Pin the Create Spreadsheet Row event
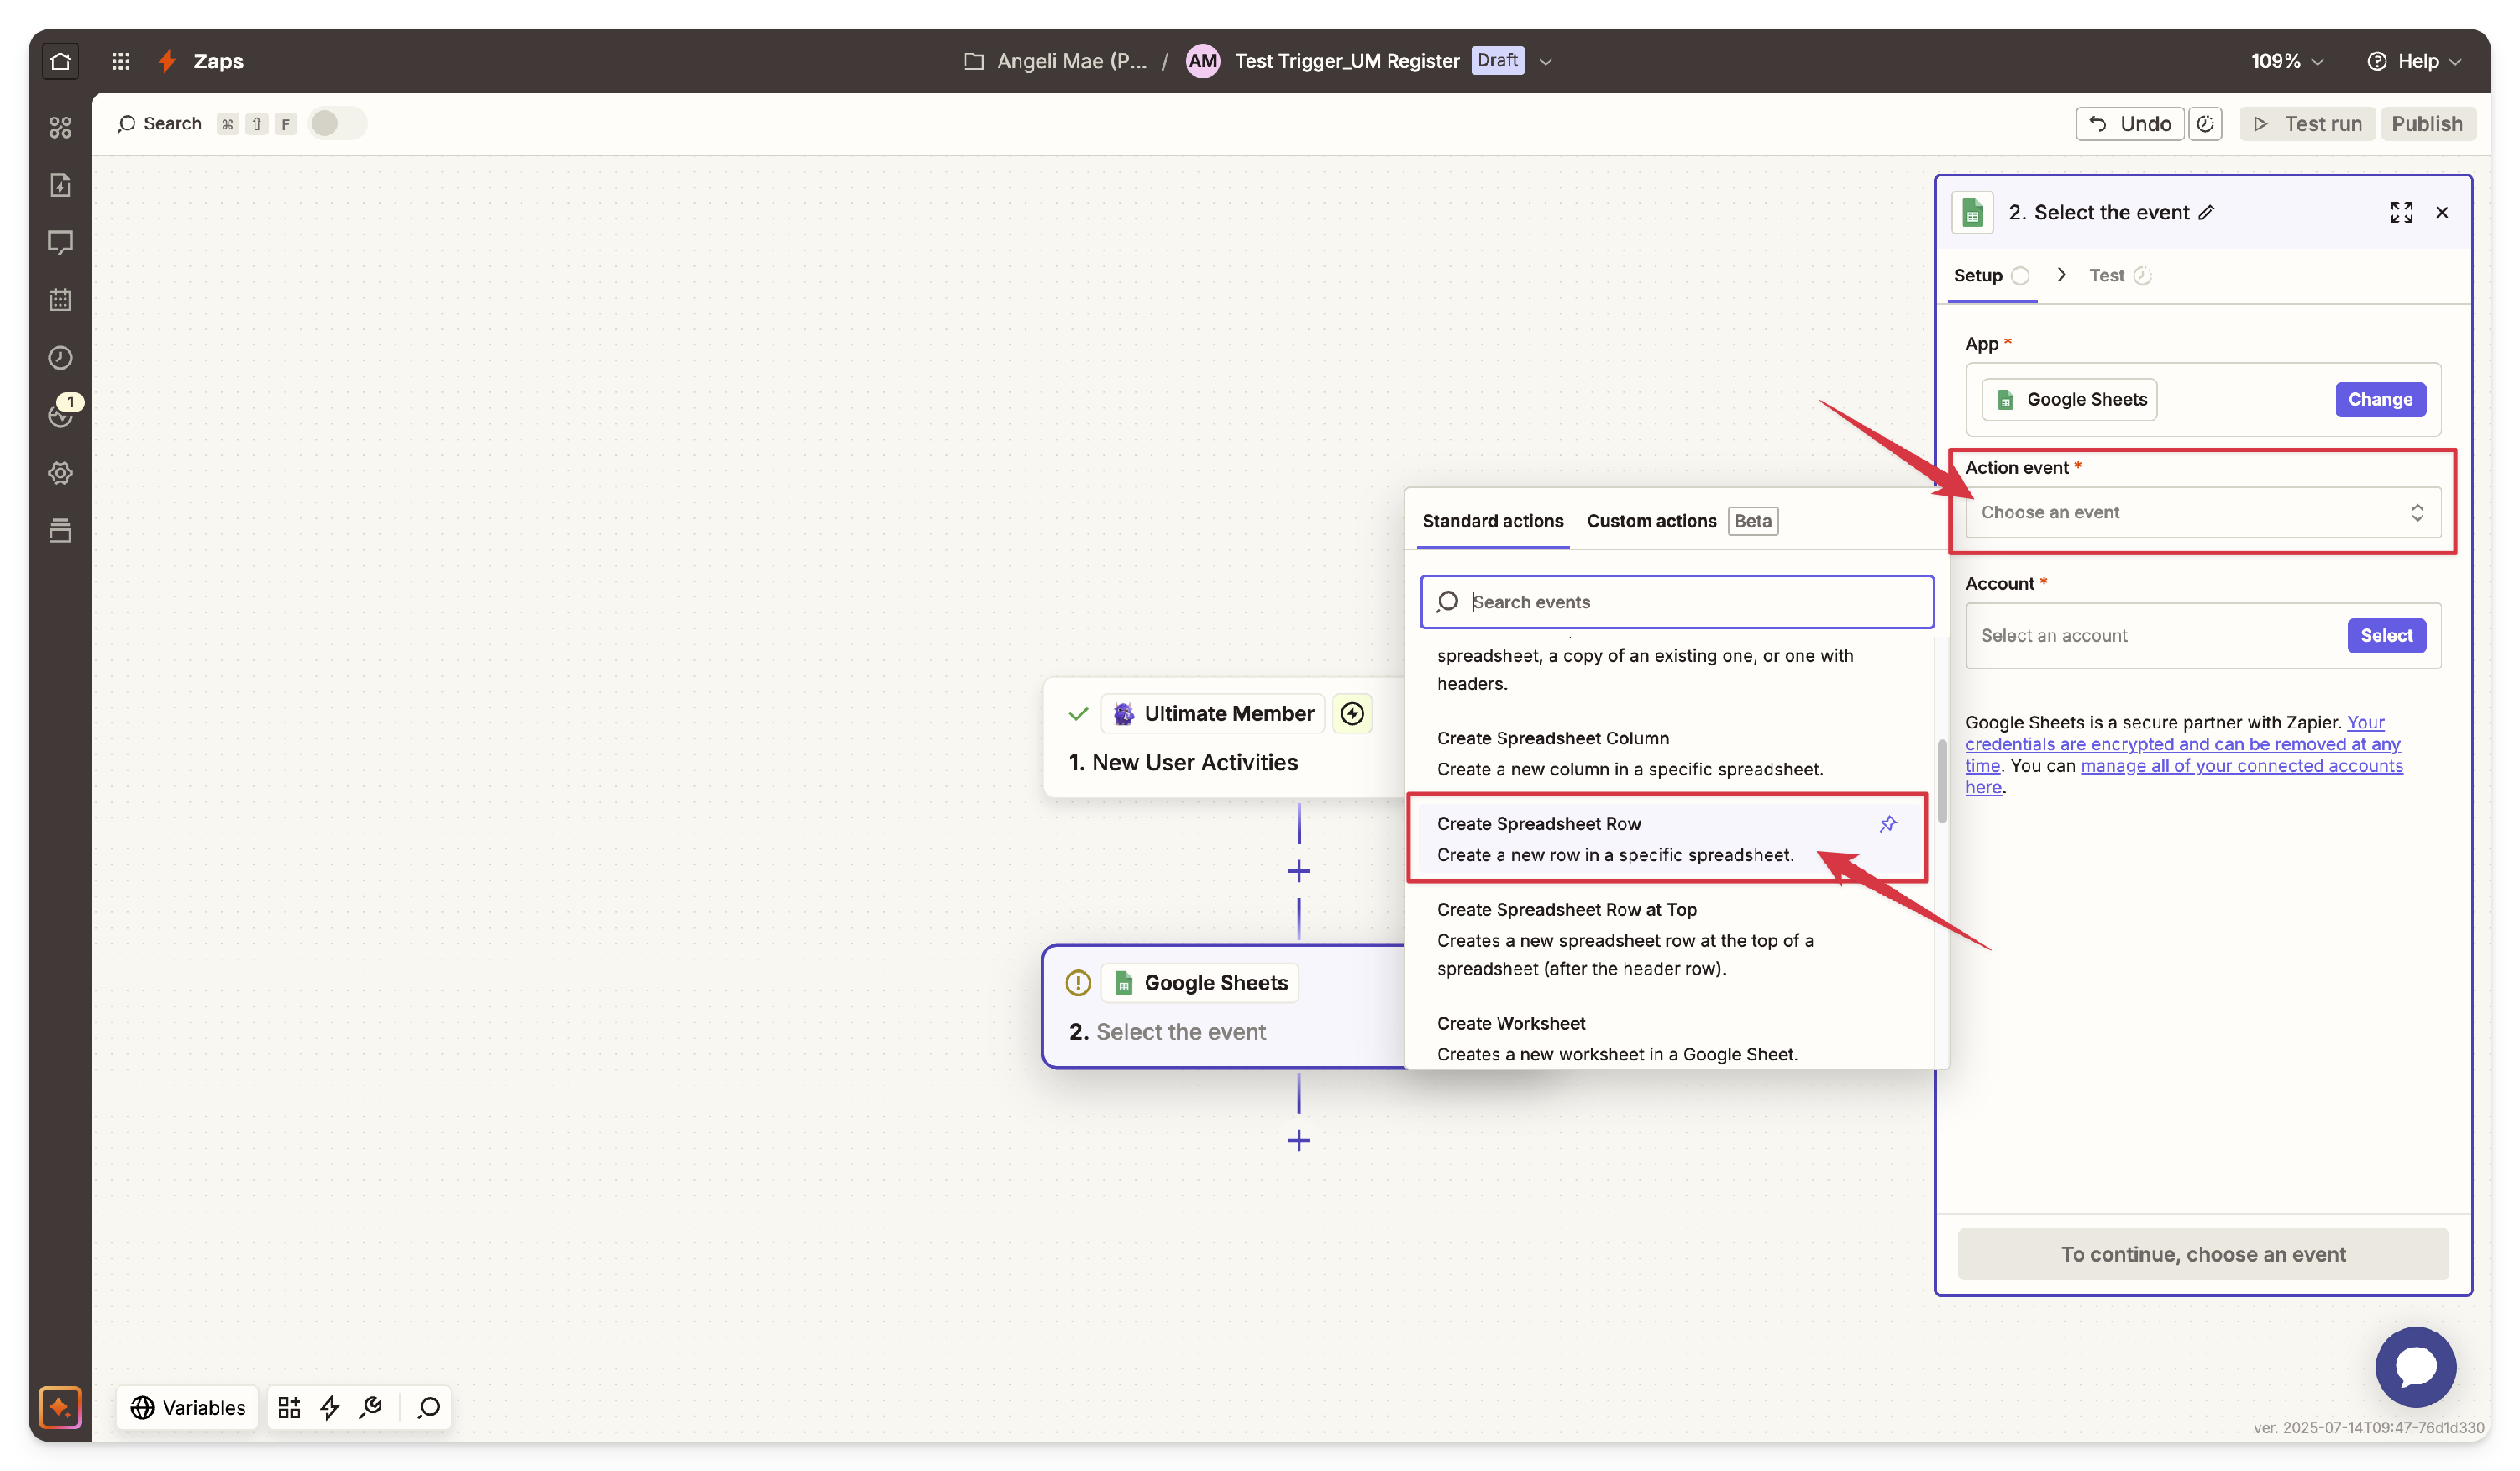This screenshot has width=2520, height=1471. [x=1888, y=824]
